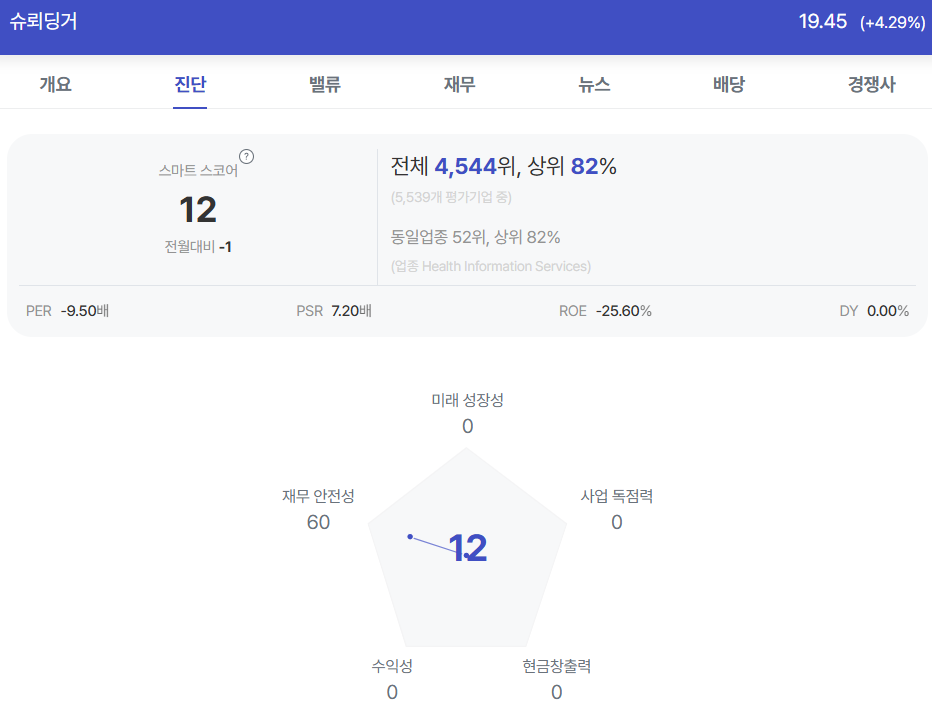Click the 슈뢰딩거 stock title in header
Screen dimensions: 932x718
[44, 22]
